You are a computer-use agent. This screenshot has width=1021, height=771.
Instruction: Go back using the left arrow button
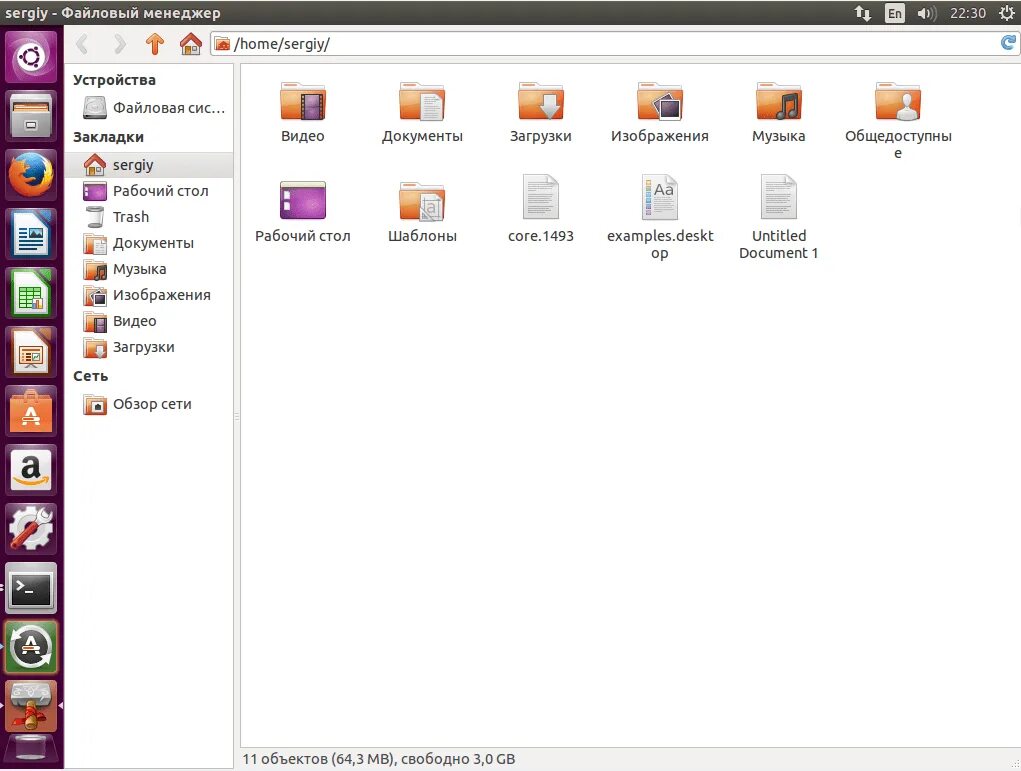coord(83,44)
